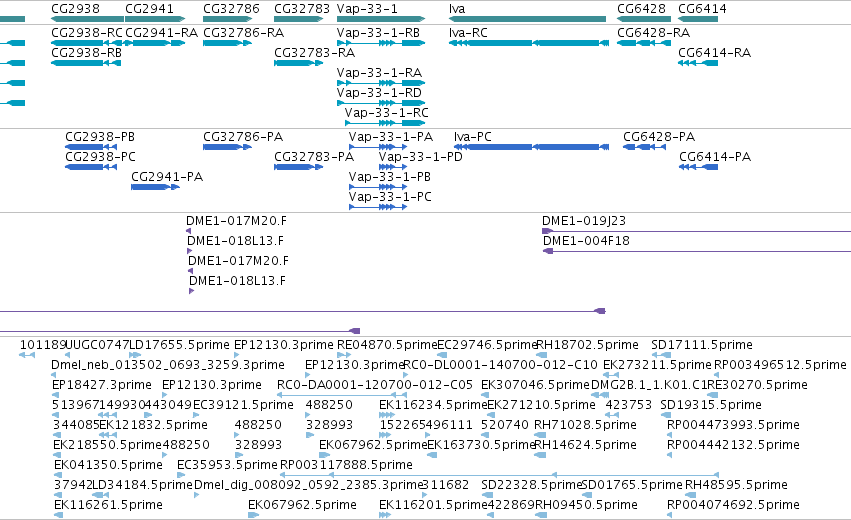Select transcript Vap-33-1-RB
This screenshot has height=520, width=851.
click(x=380, y=43)
